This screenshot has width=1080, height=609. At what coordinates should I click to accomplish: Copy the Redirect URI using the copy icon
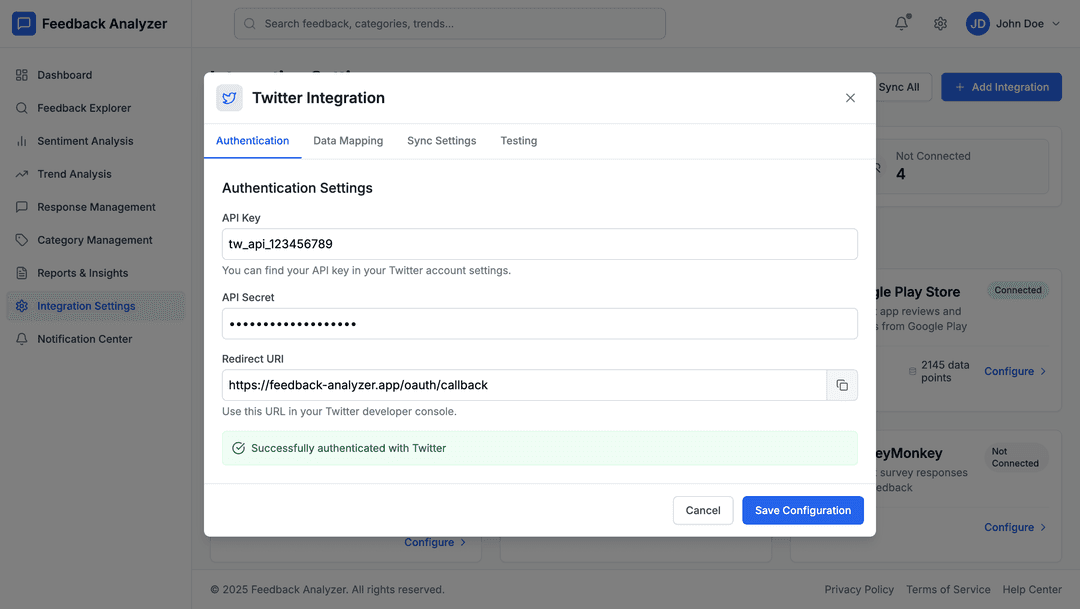[x=842, y=385]
